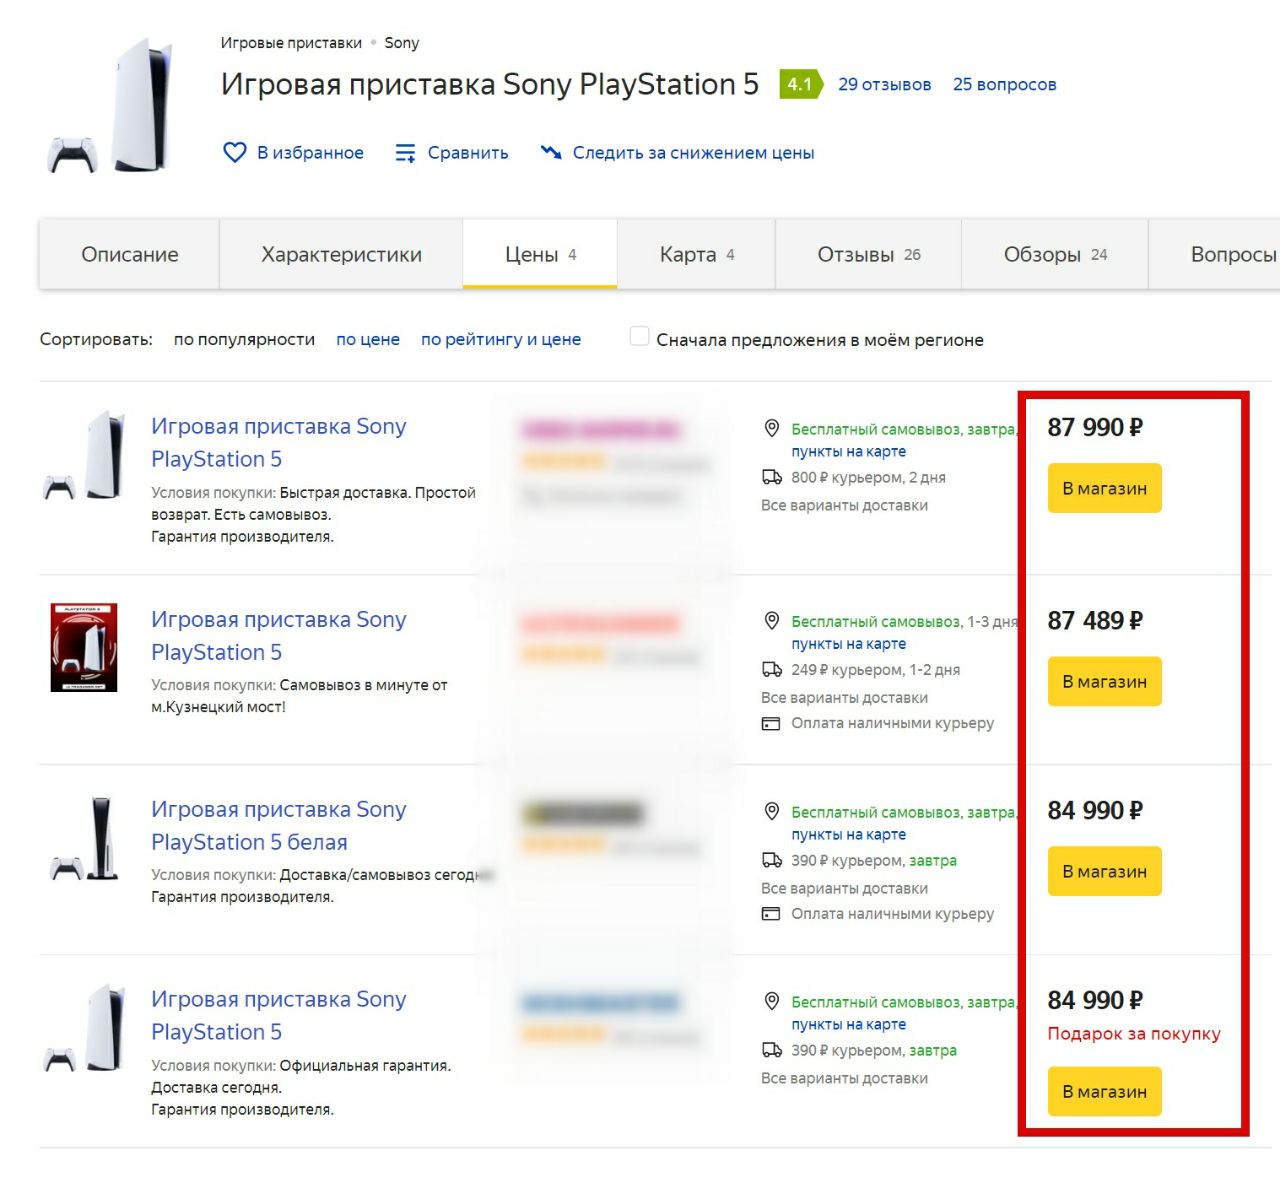Open offer title with Официальная гарантия conditions

(278, 1016)
